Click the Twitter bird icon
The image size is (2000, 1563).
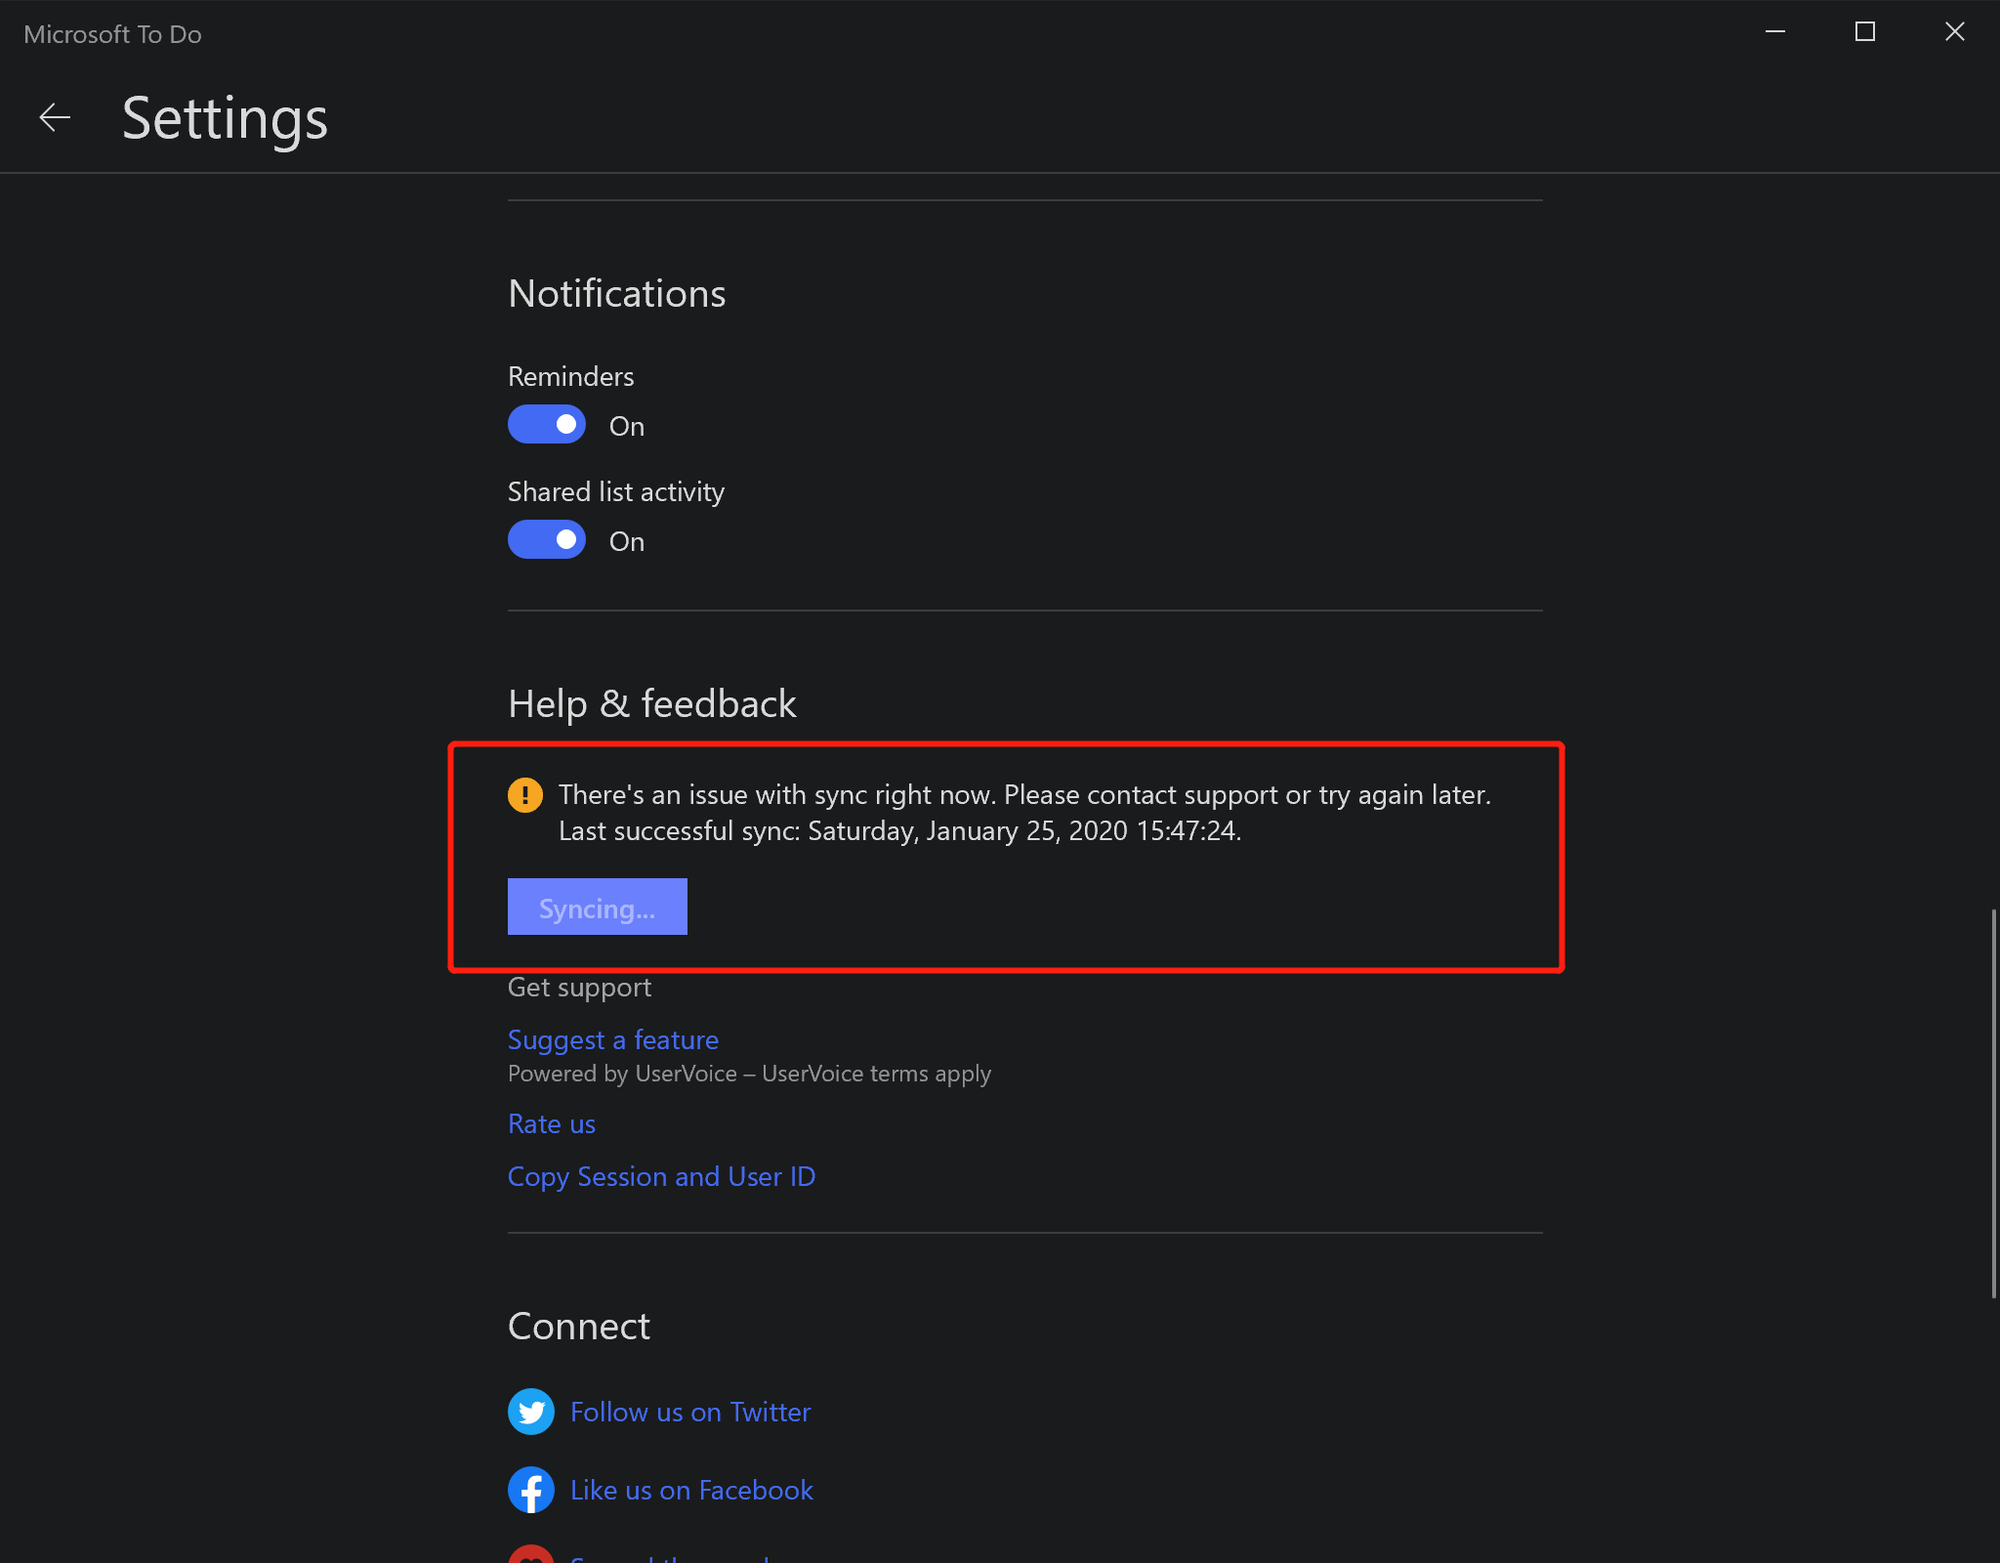531,1411
